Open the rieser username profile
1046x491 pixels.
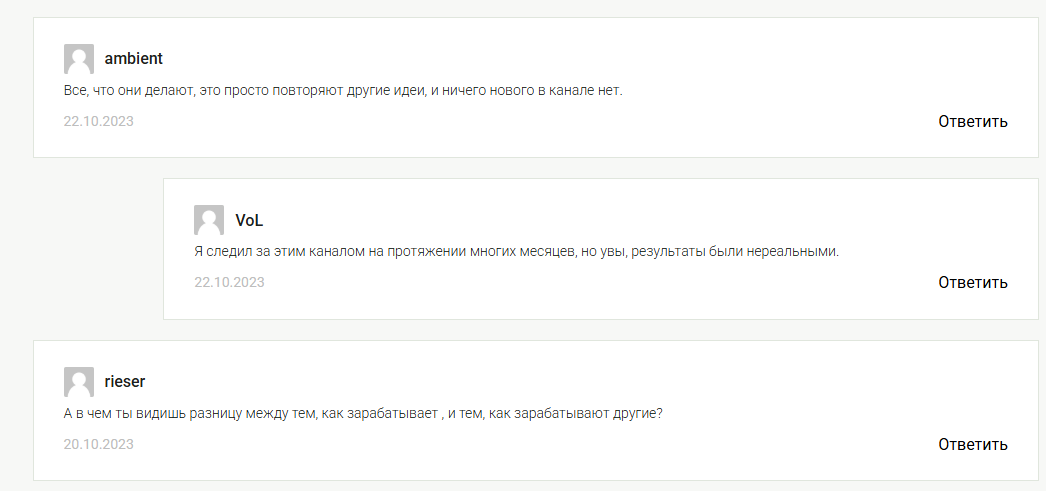pyautogui.click(x=125, y=382)
